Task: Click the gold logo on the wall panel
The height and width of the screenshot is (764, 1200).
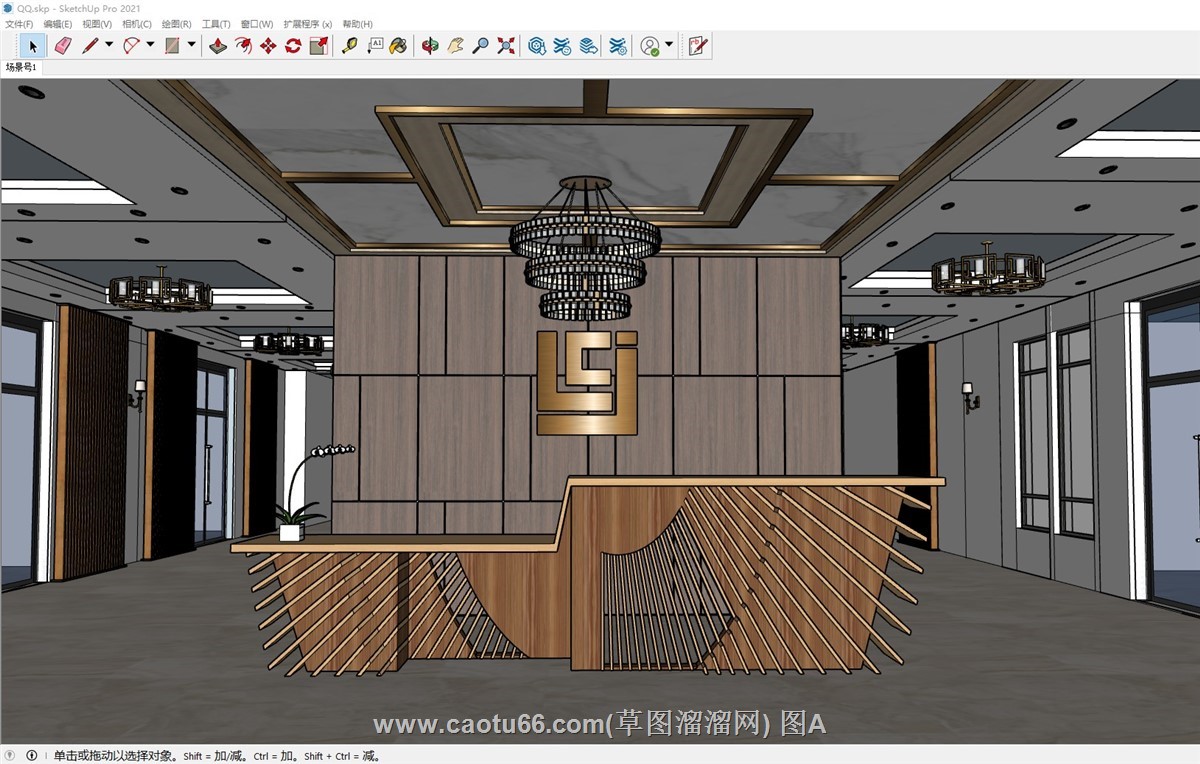Action: point(587,382)
